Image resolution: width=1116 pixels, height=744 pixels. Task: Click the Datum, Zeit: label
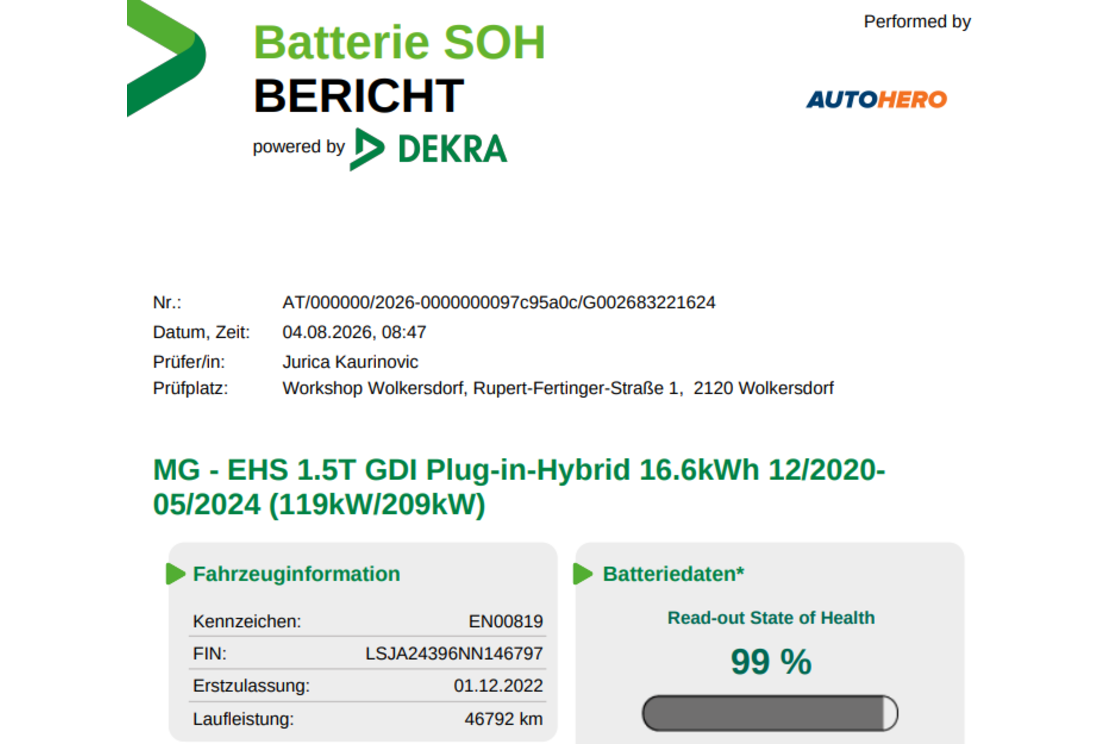[201, 332]
